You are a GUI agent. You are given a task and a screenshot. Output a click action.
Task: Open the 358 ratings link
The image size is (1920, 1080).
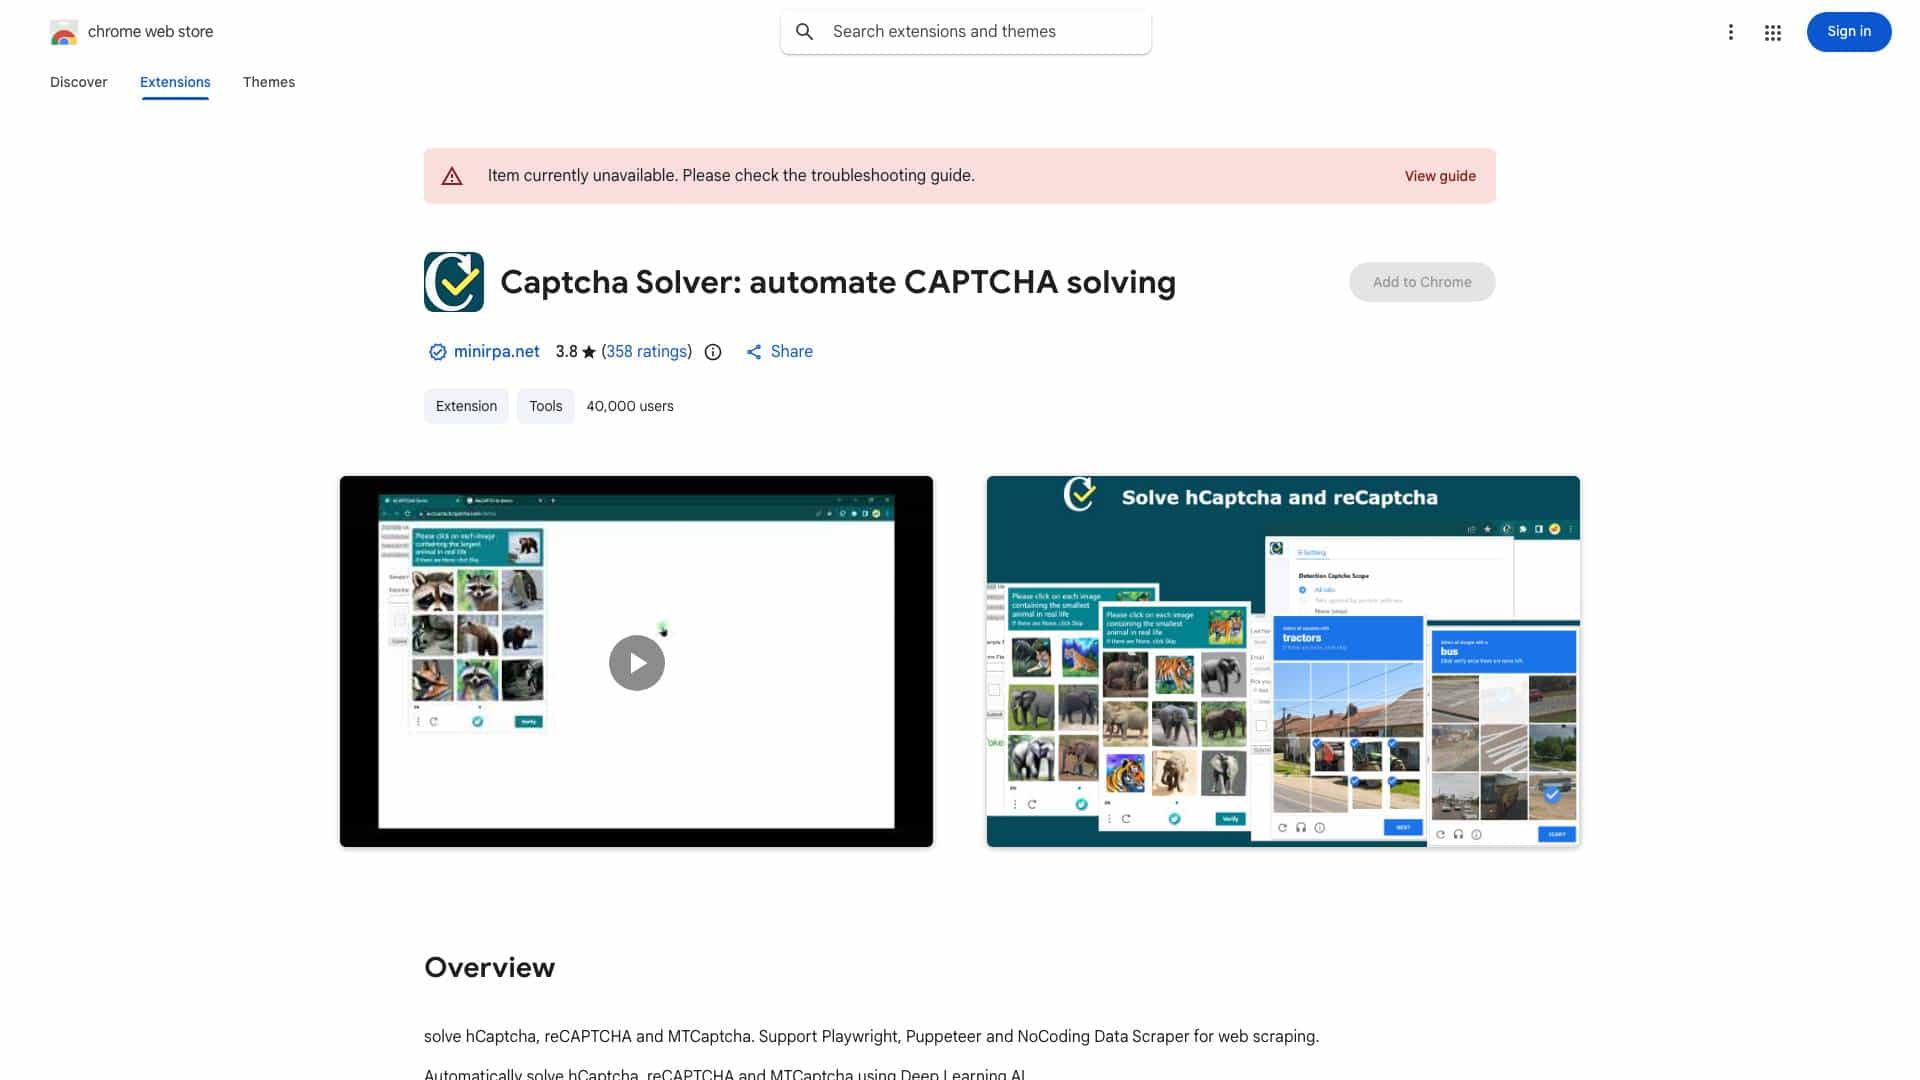tap(647, 352)
